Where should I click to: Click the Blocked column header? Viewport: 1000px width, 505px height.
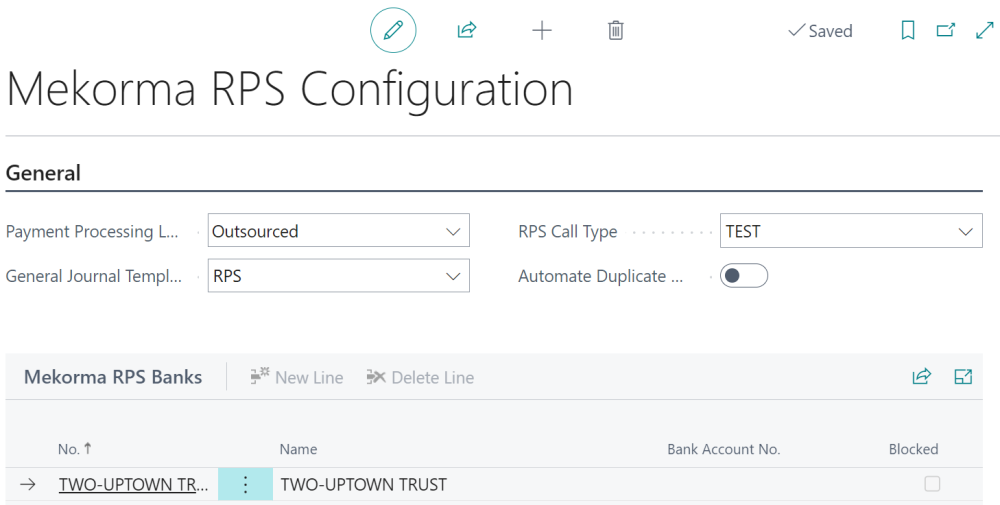(913, 449)
